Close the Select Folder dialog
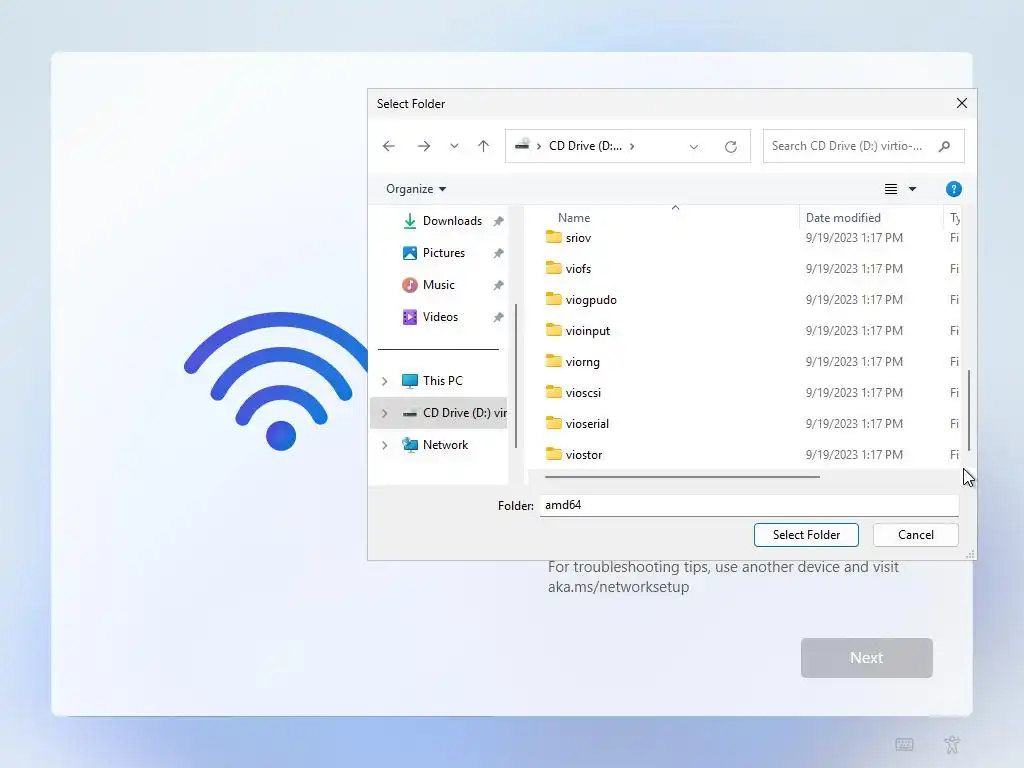 [961, 103]
